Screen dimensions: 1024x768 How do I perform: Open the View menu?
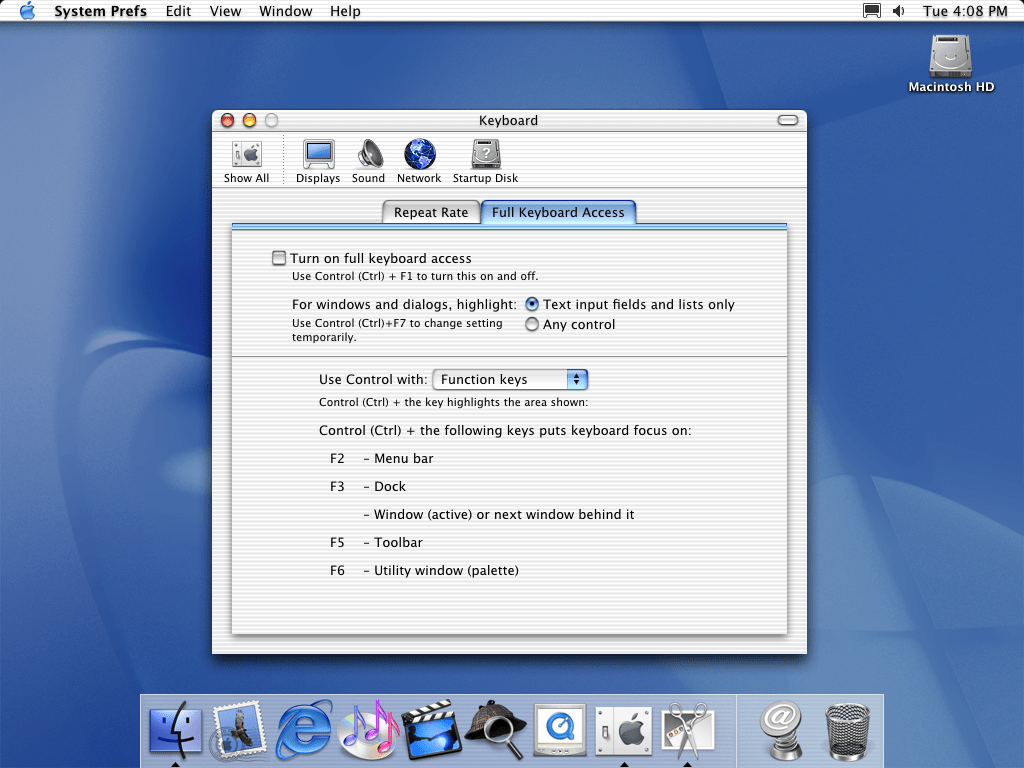(x=225, y=11)
